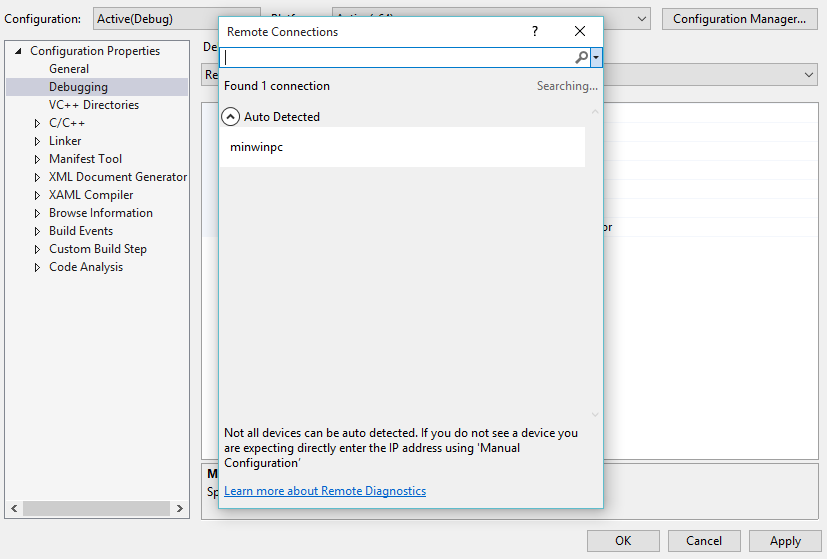Open Learn more about Remote Diagnostics
The width and height of the screenshot is (827, 559).
[x=325, y=491]
